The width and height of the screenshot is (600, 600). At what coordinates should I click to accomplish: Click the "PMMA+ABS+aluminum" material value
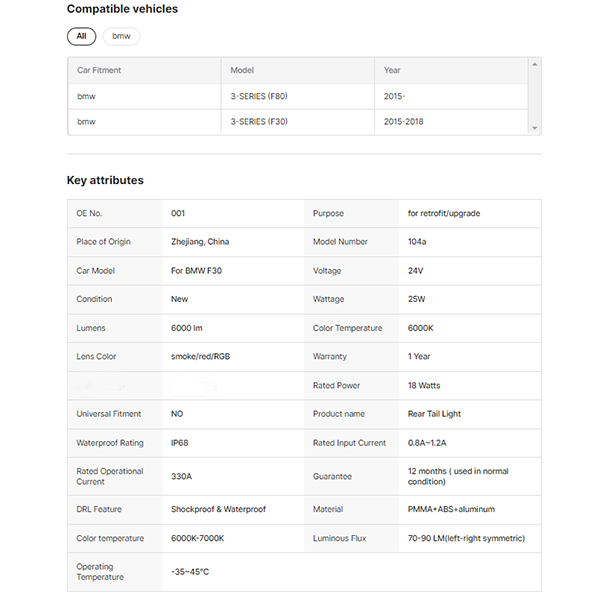click(x=451, y=509)
